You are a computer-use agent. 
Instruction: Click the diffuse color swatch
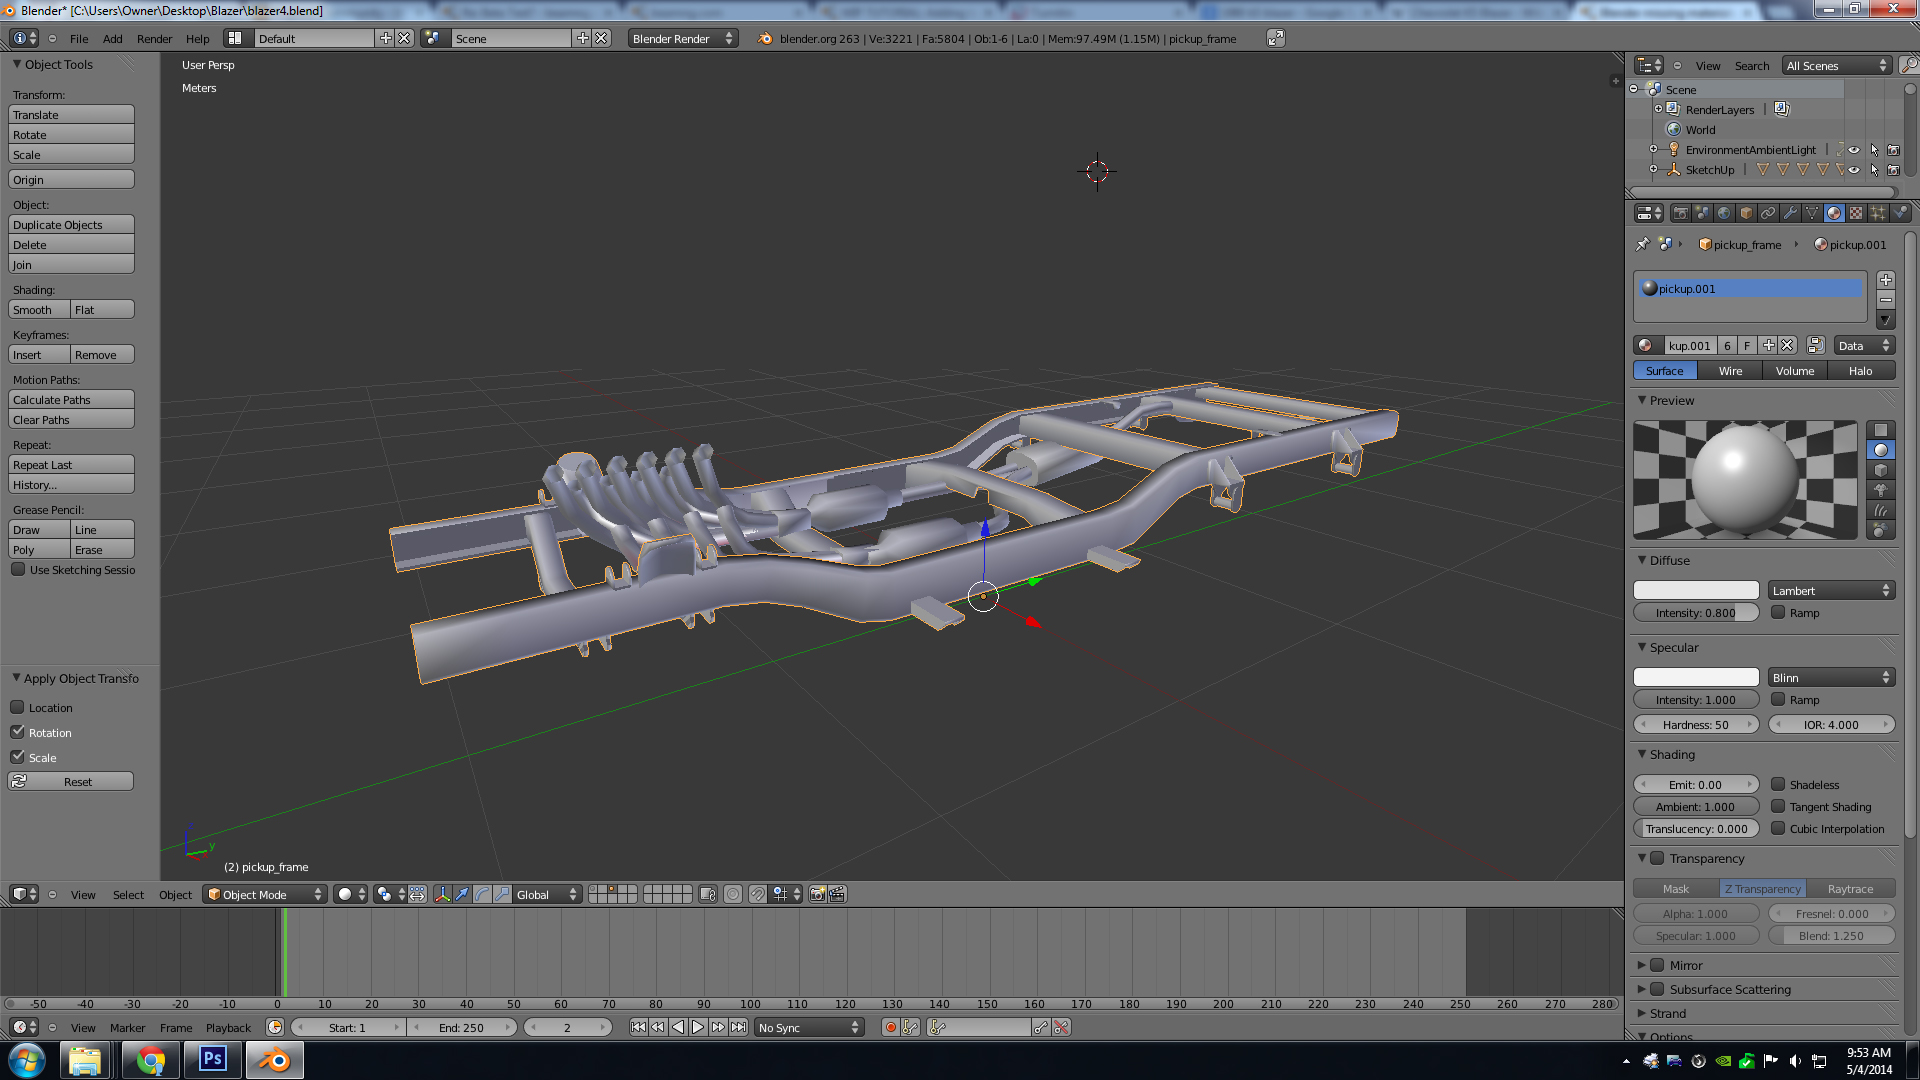[1696, 591]
